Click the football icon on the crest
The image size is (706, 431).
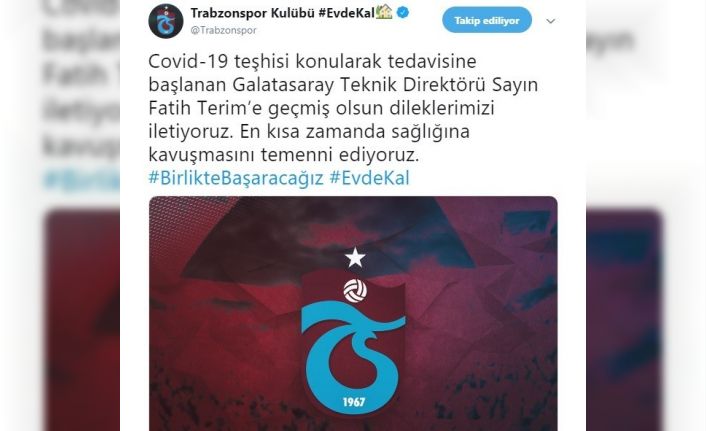355,291
